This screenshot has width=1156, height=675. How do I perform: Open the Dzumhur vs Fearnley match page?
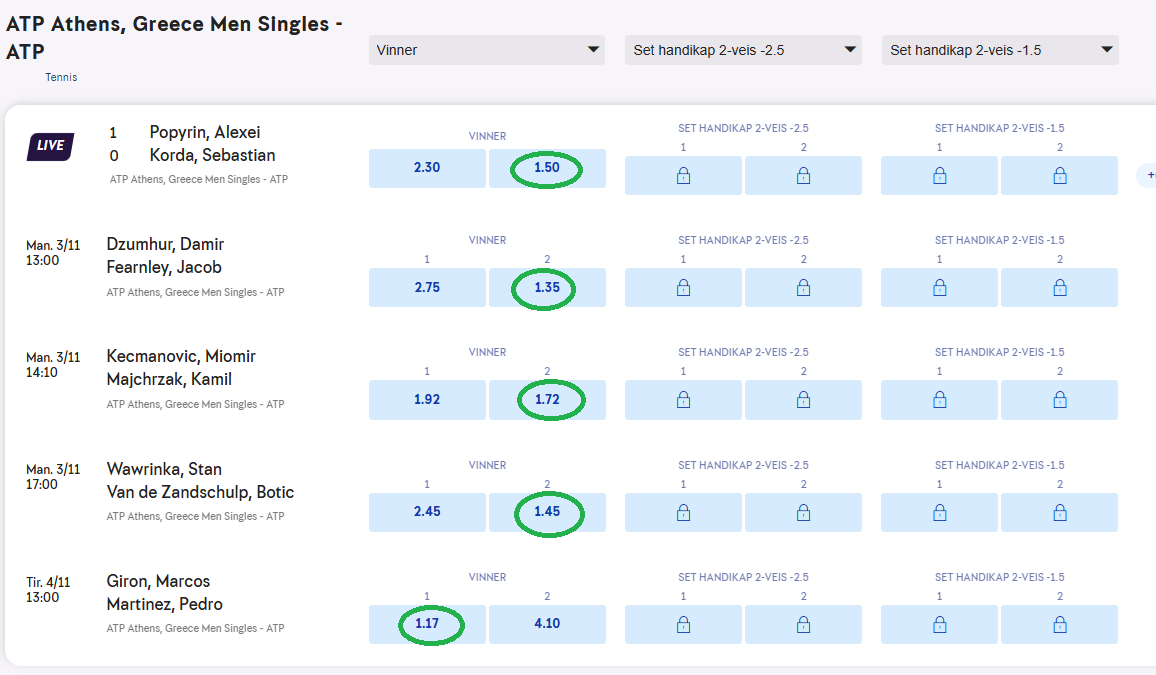click(165, 256)
